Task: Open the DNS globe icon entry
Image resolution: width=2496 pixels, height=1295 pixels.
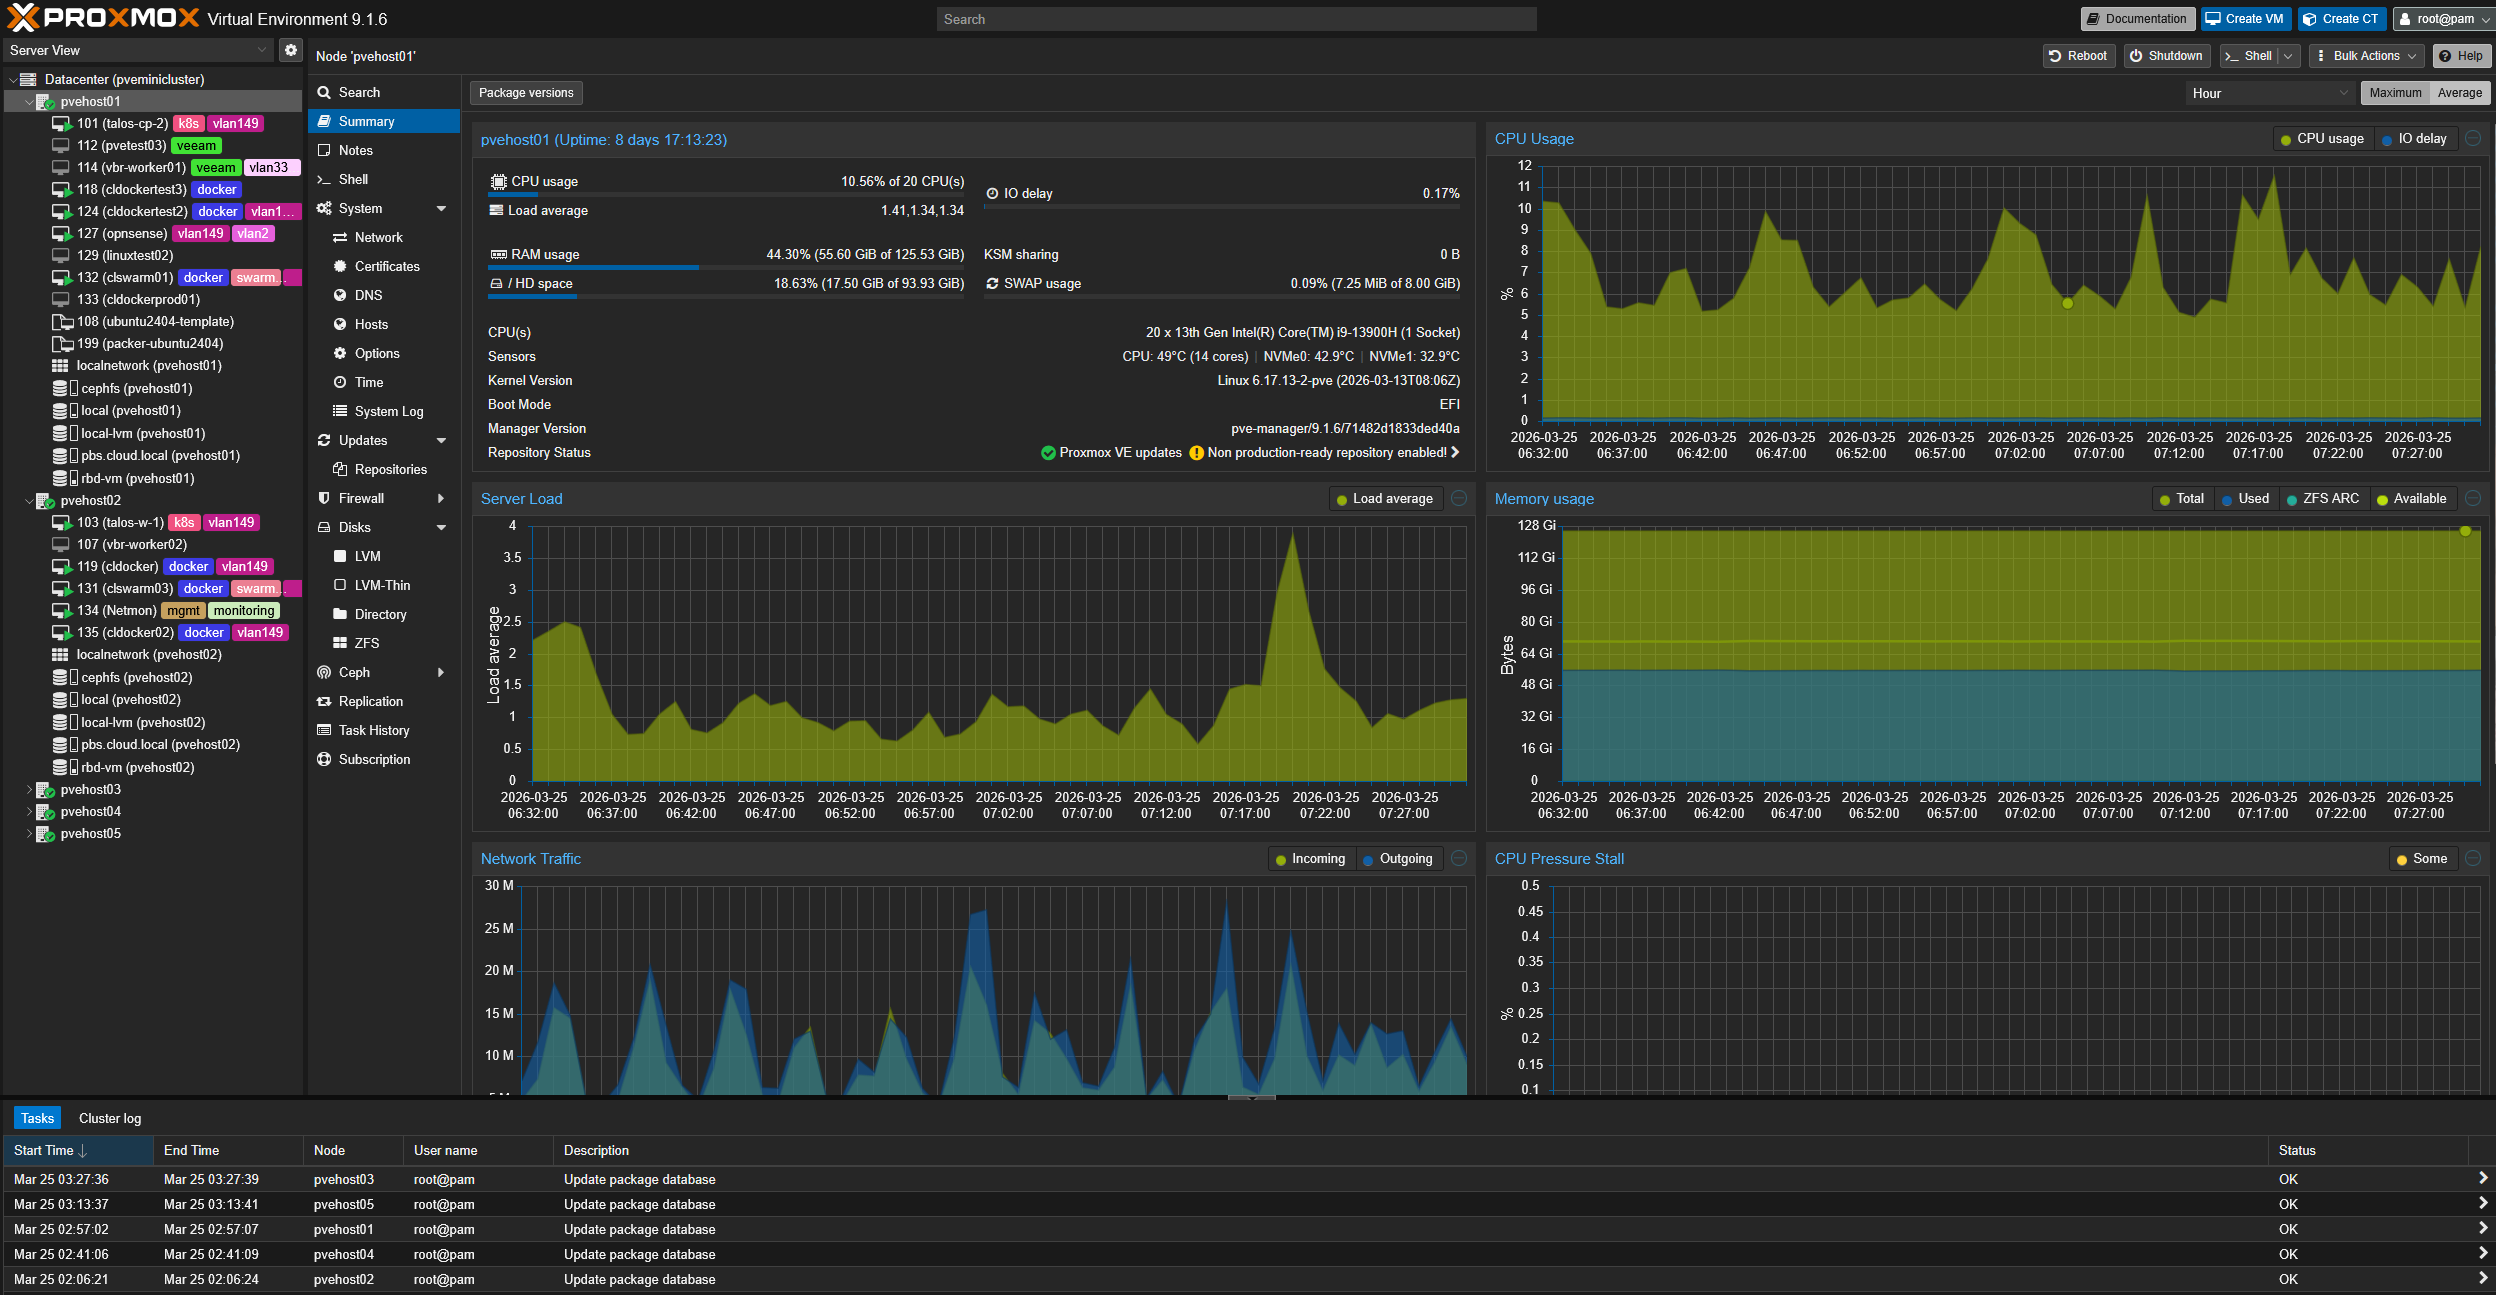Action: tap(340, 295)
